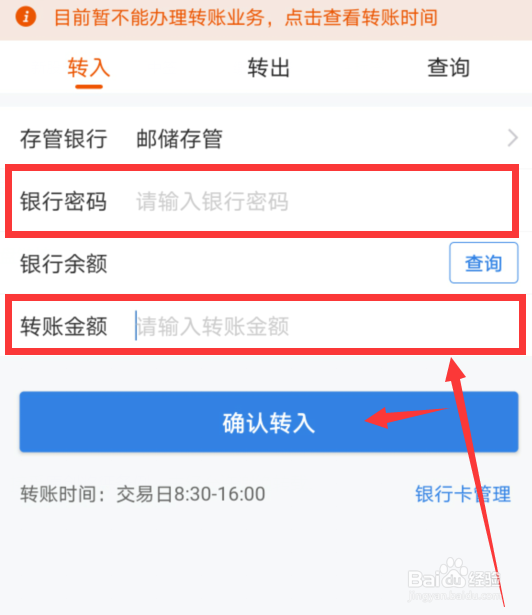Tap the 转账时间 trading hours text
The image size is (532, 615).
click(143, 494)
